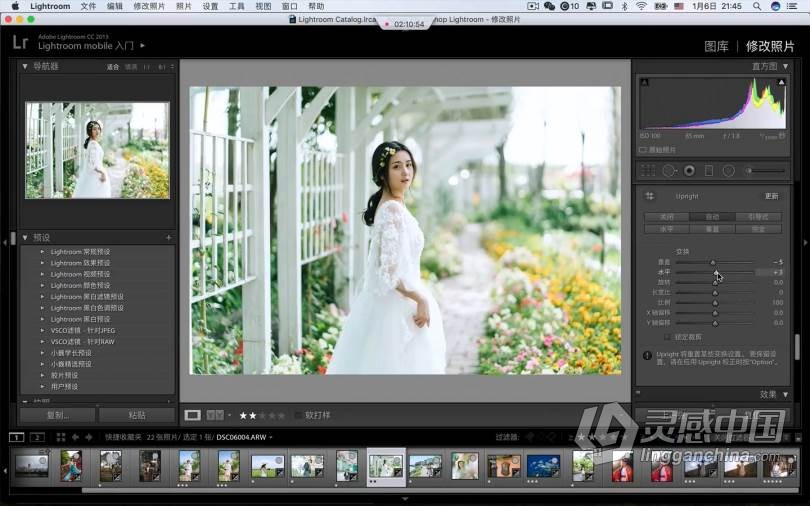Click Lightroom mobile 入门 arrow link
Image resolution: width=810 pixels, height=506 pixels.
pos(143,45)
